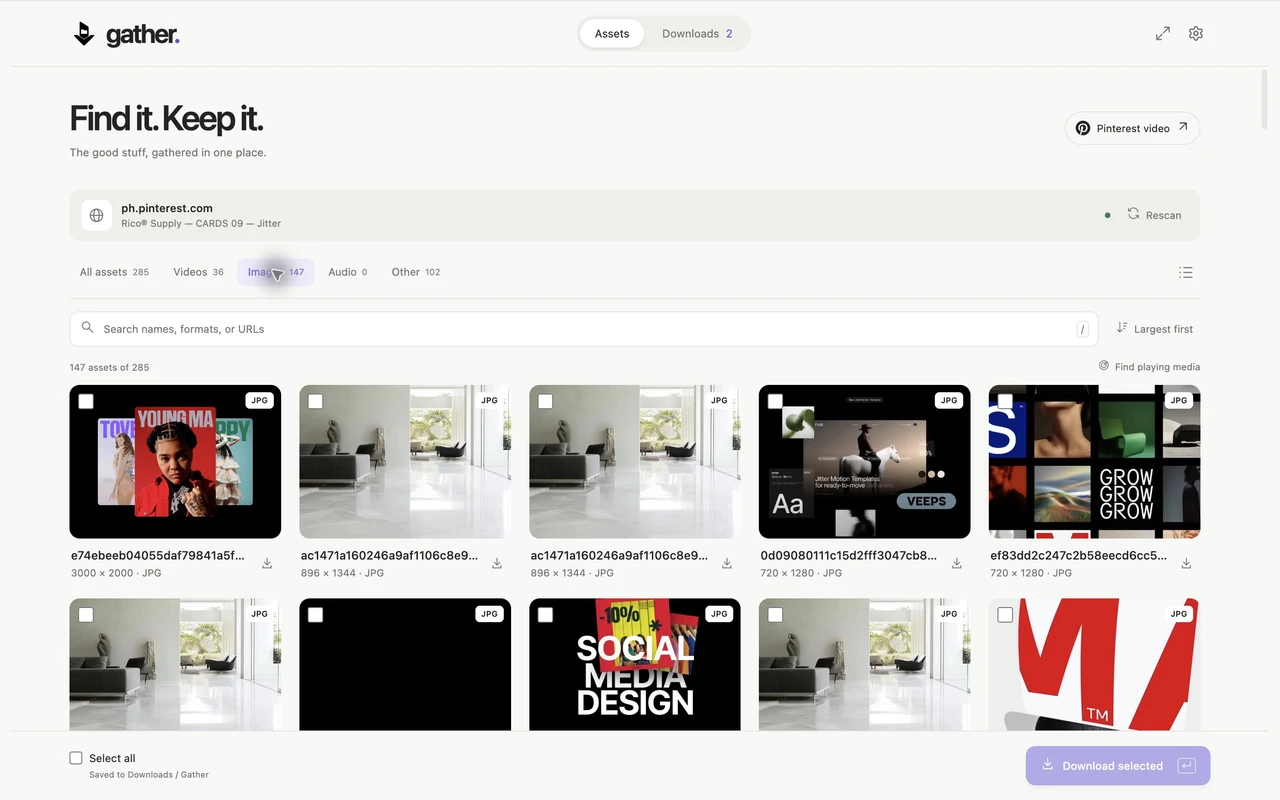Viewport: 1280px width, 800px height.
Task: Rescan the ph.pinterest.com page
Action: (1154, 215)
